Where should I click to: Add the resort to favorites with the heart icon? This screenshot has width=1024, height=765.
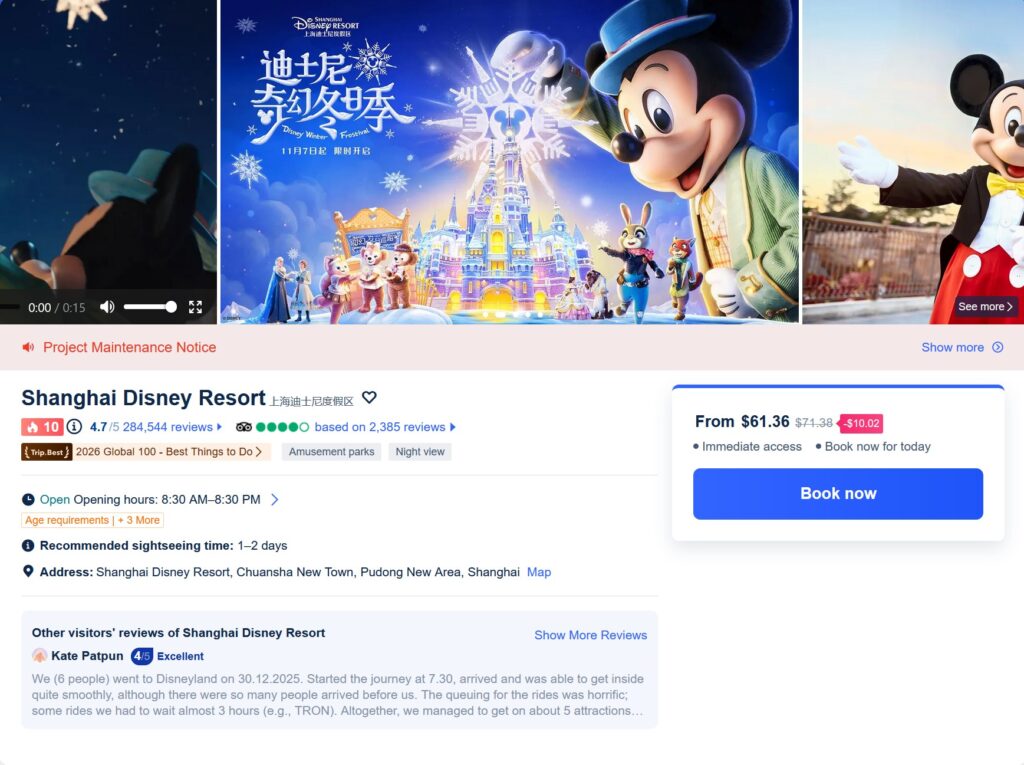(369, 397)
